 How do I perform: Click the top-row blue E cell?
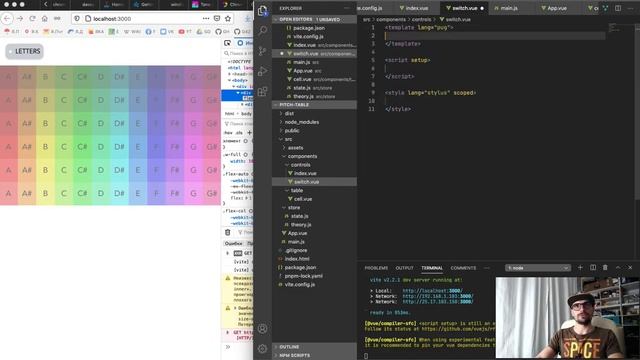(138, 77)
